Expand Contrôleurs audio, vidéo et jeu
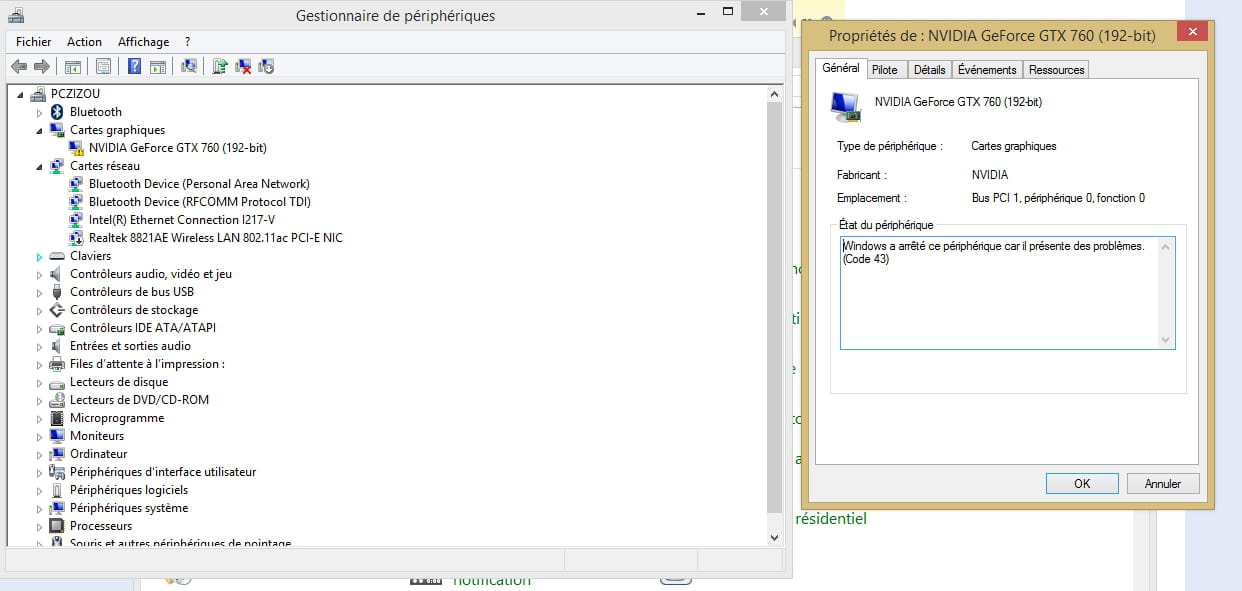 point(40,274)
